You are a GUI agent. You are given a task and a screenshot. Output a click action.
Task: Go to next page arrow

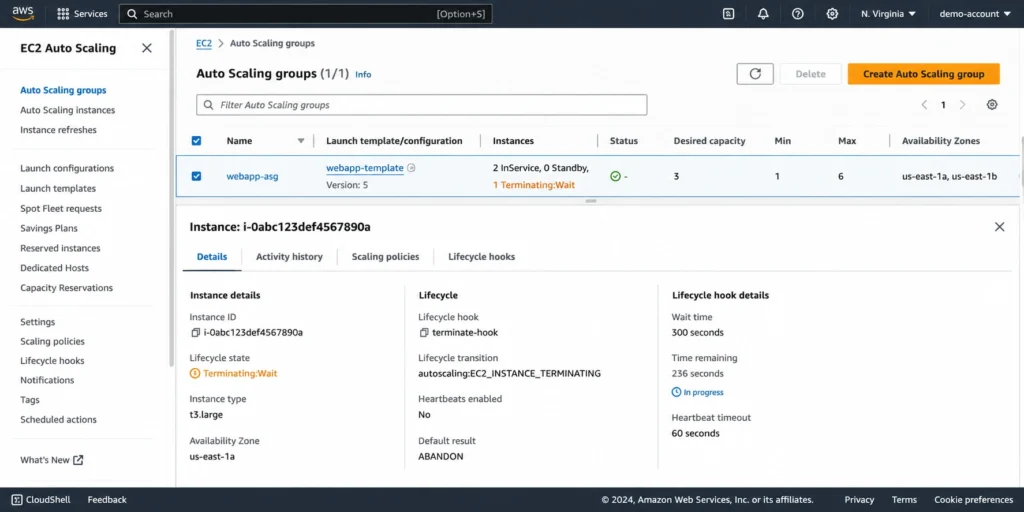coord(962,104)
